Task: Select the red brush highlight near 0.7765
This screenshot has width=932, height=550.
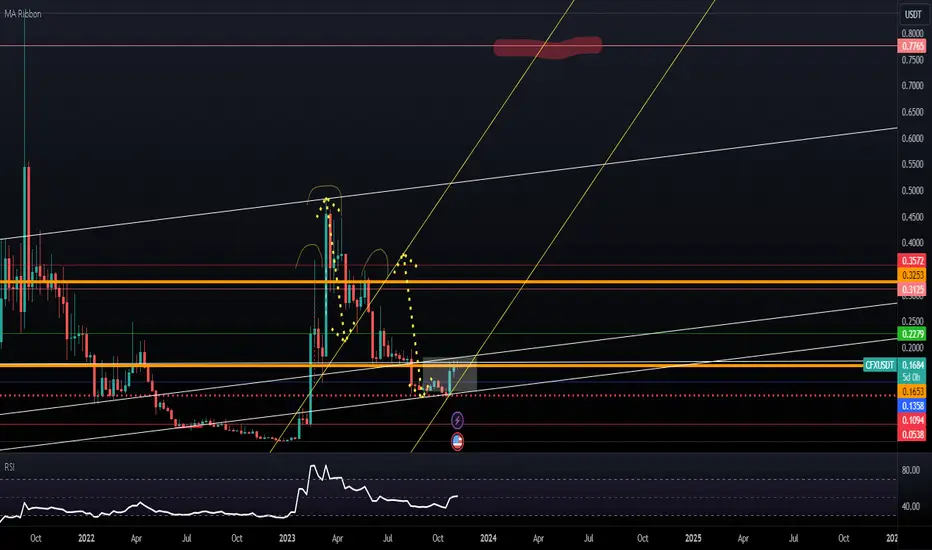Action: click(547, 48)
